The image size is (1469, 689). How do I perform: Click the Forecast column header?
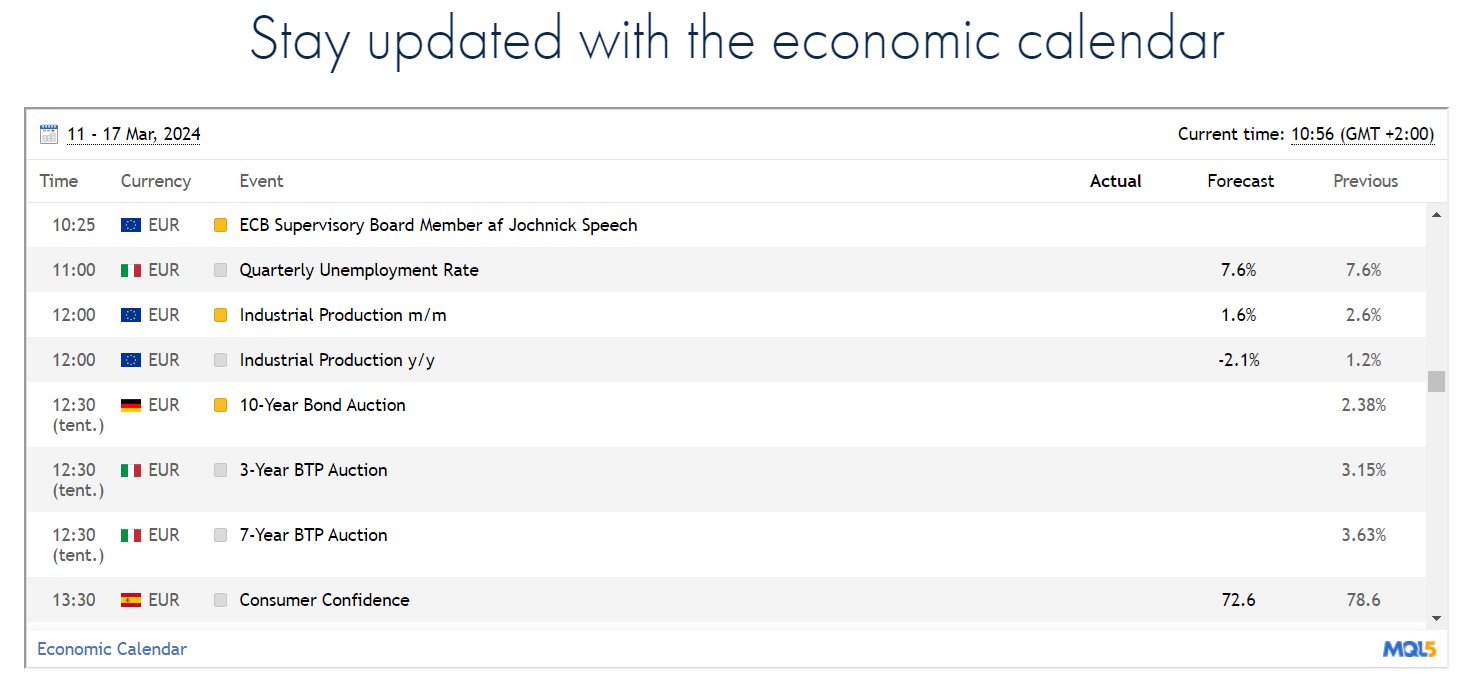1240,181
